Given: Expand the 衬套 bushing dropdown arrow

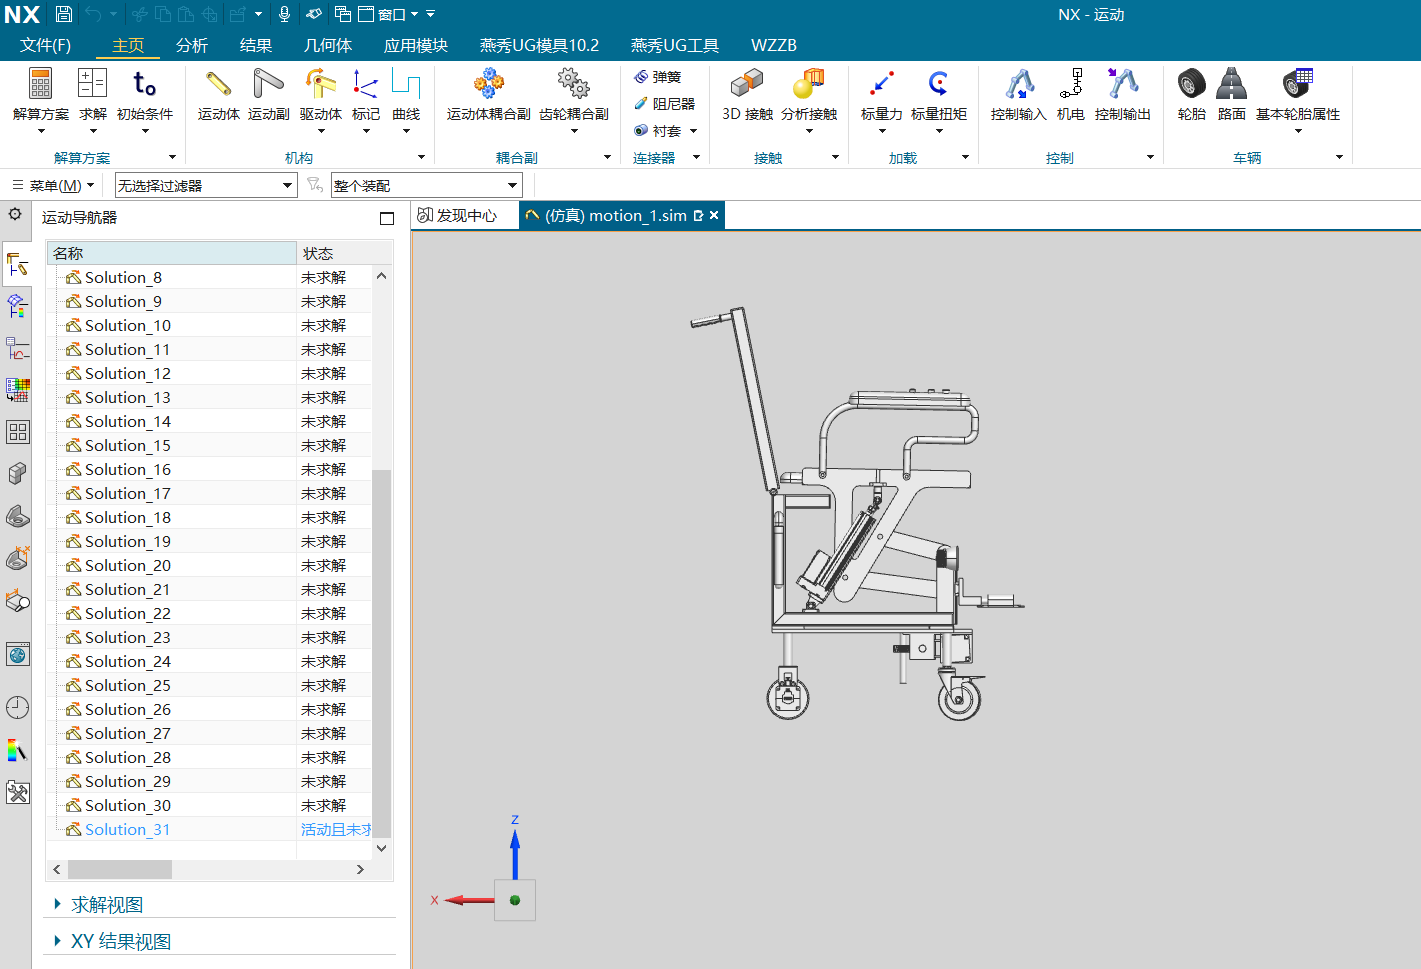Looking at the screenshot, I should point(693,131).
